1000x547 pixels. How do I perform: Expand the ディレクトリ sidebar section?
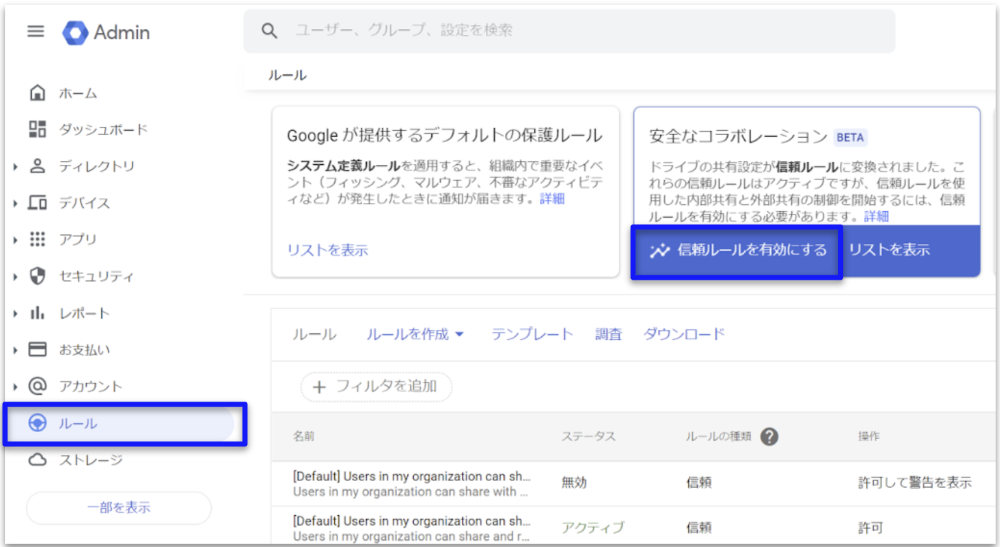pyautogui.click(x=15, y=167)
